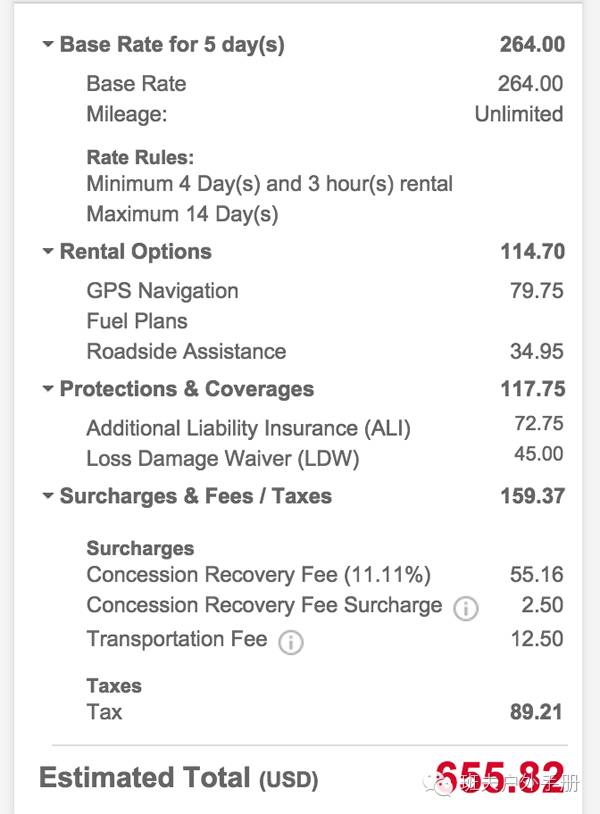The height and width of the screenshot is (814, 600).
Task: Click the Mileage label
Action: 127,114
